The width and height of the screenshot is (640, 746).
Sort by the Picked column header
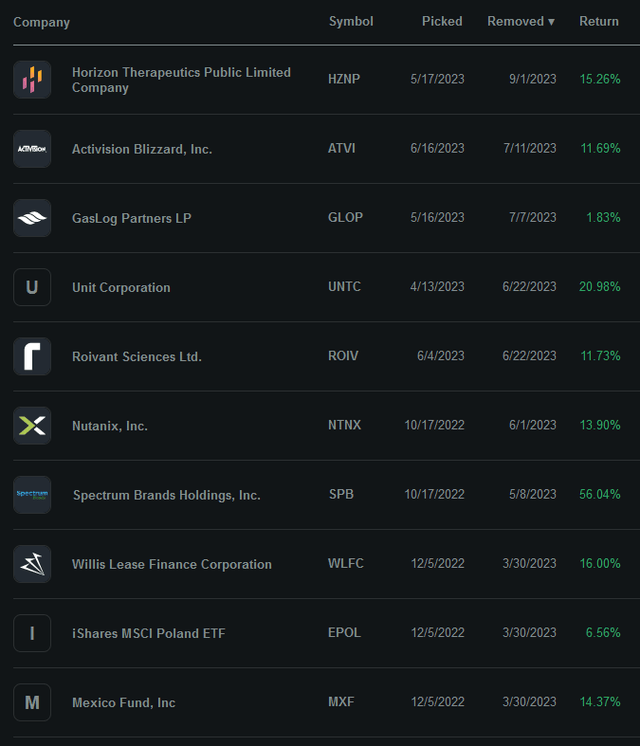442,22
